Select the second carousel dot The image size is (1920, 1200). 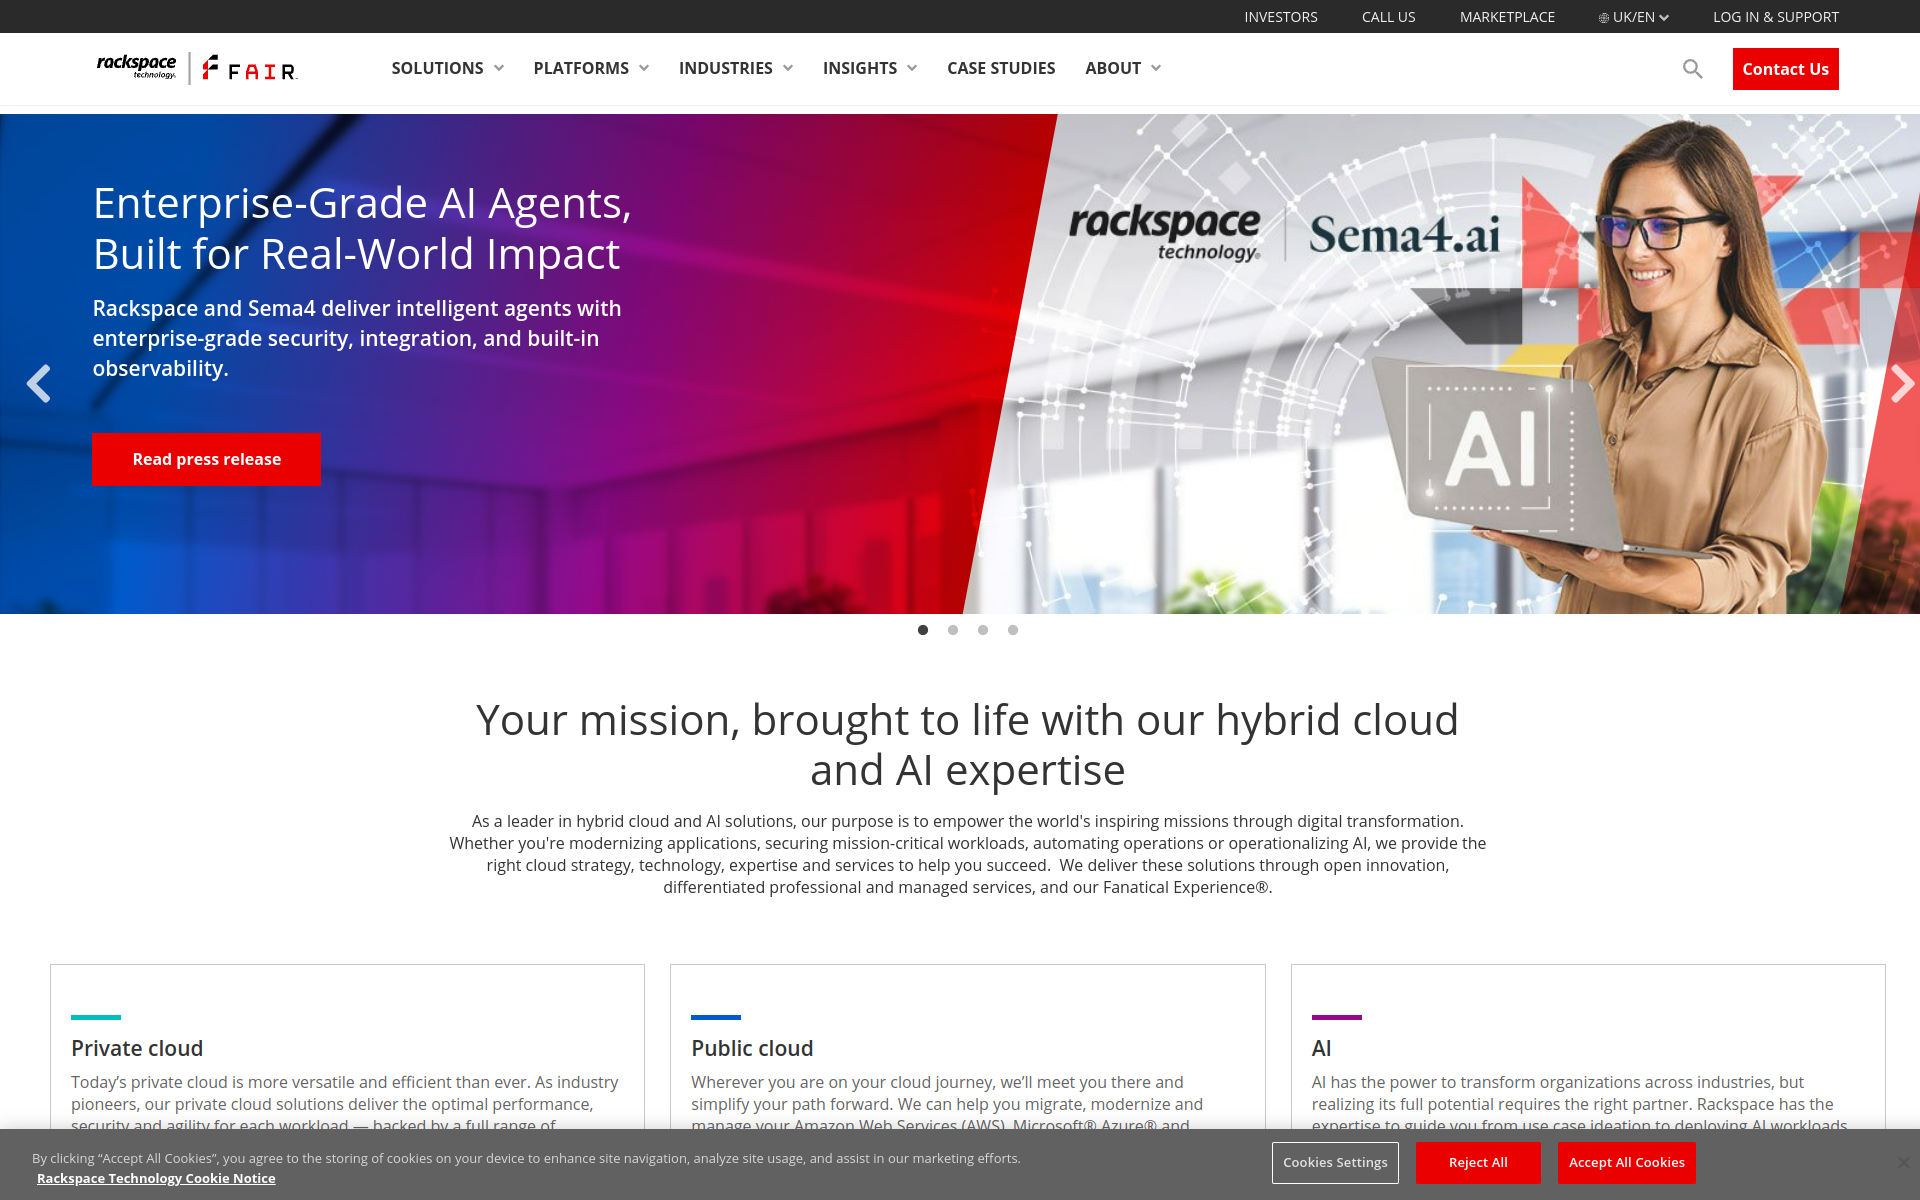point(953,630)
